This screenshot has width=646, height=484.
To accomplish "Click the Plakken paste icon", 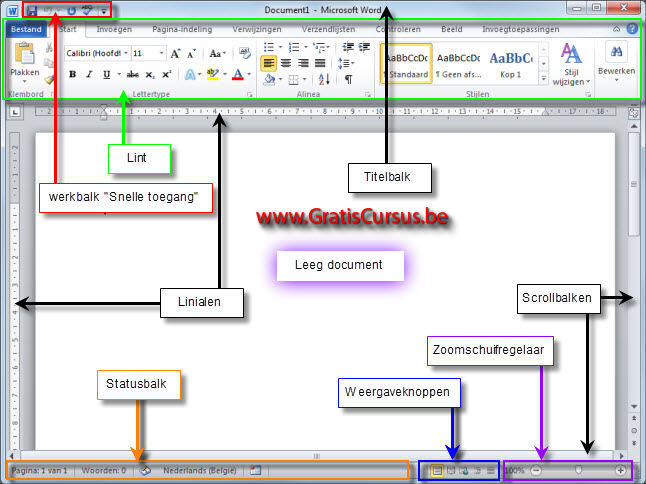I will coord(24,54).
